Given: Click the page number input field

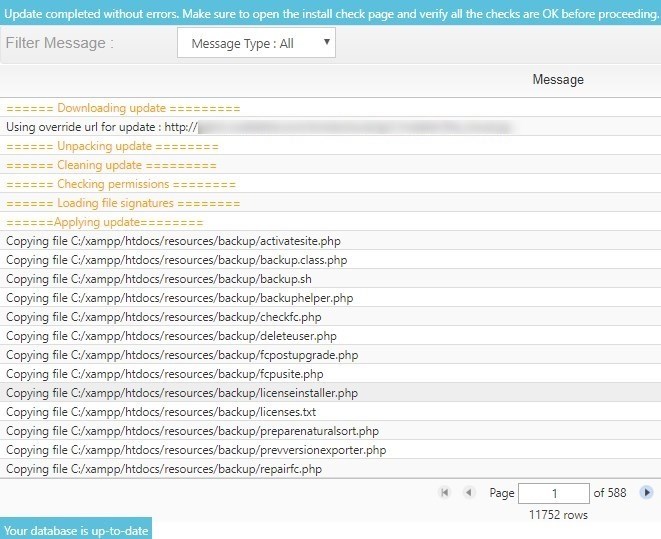Looking at the screenshot, I should [554, 493].
